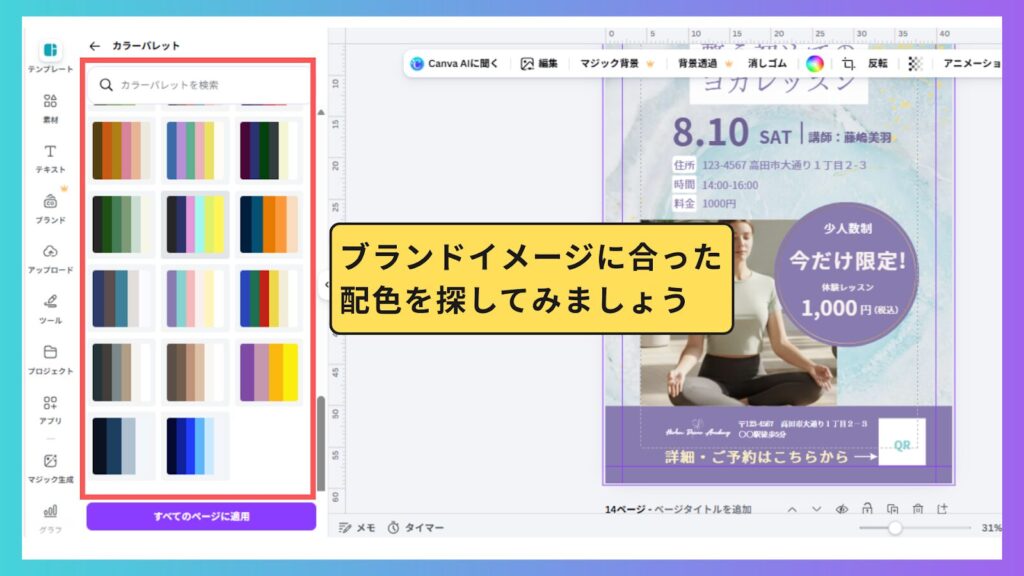Image resolution: width=1024 pixels, height=576 pixels.
Task: Move page up with the up chevron
Action: click(792, 509)
